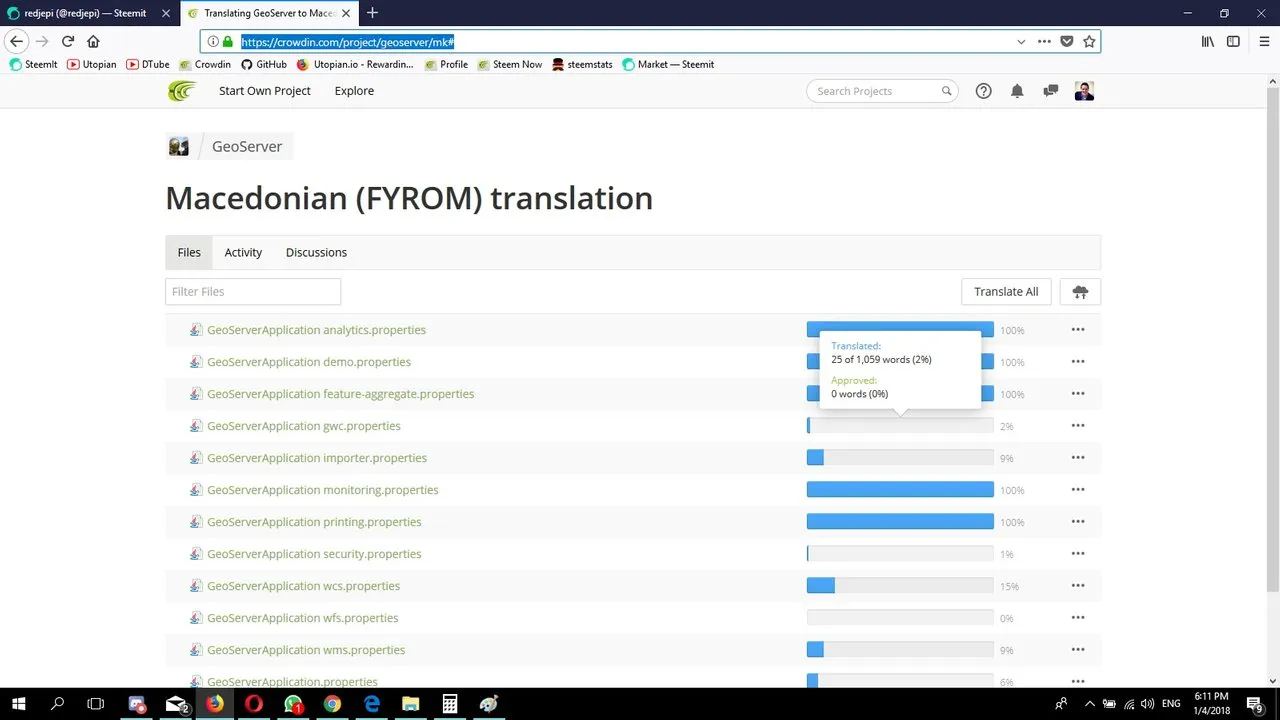Viewport: 1280px width, 720px height.
Task: Open the user profile avatar
Action: [x=1085, y=91]
